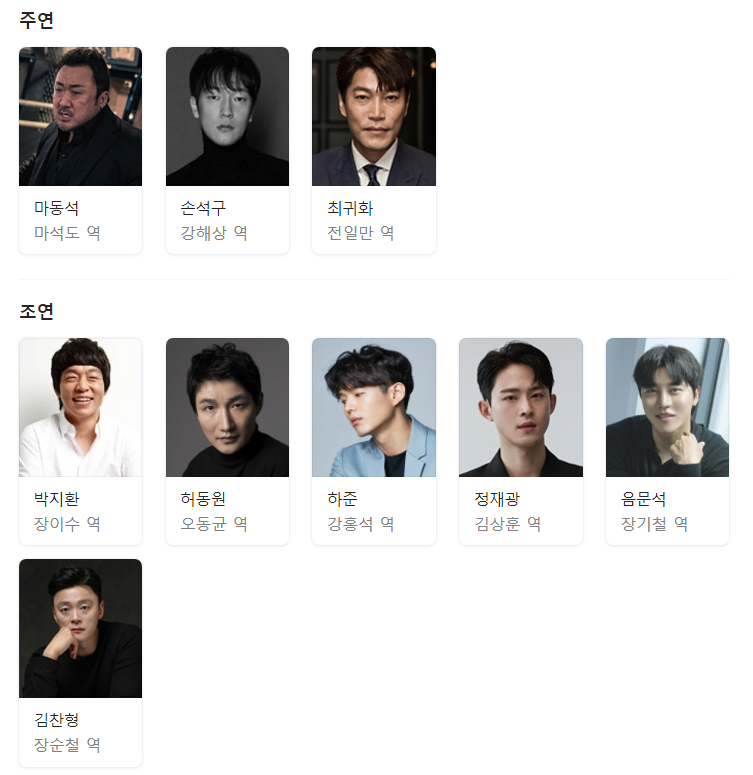753x775 pixels.
Task: Open 정재광's portrait thumbnail
Action: click(x=521, y=408)
